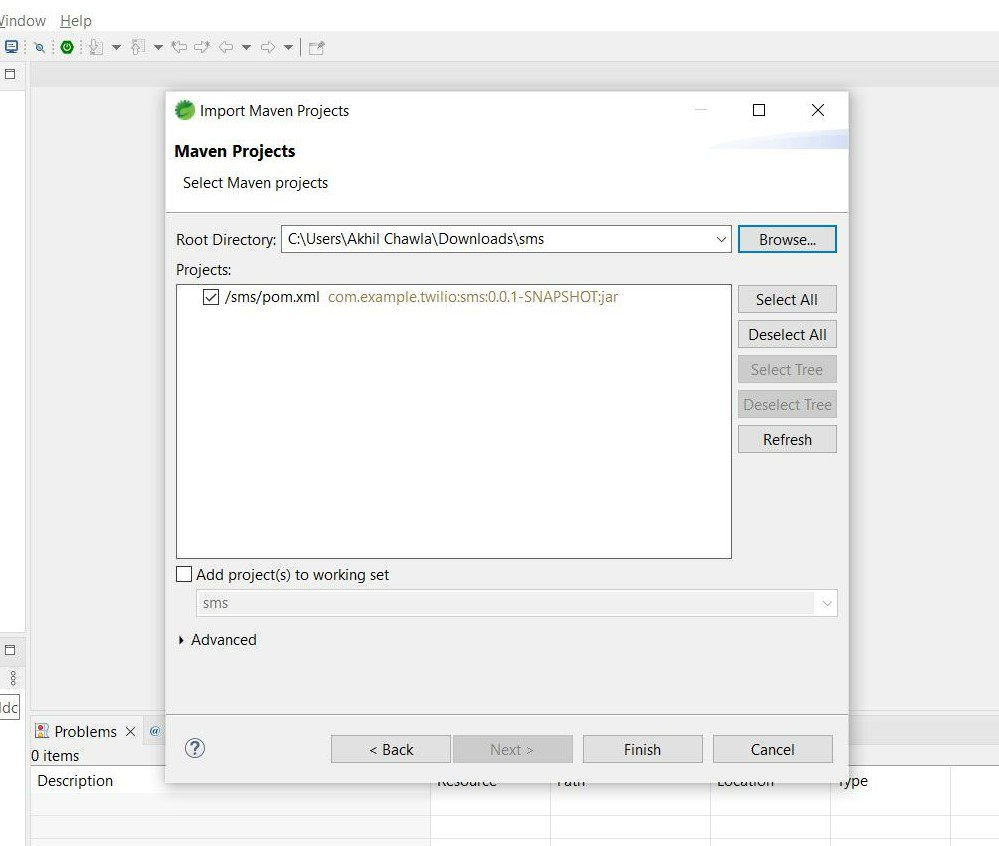Open the new window icon at toolbar's right end
This screenshot has height=846, width=999.
point(317,46)
